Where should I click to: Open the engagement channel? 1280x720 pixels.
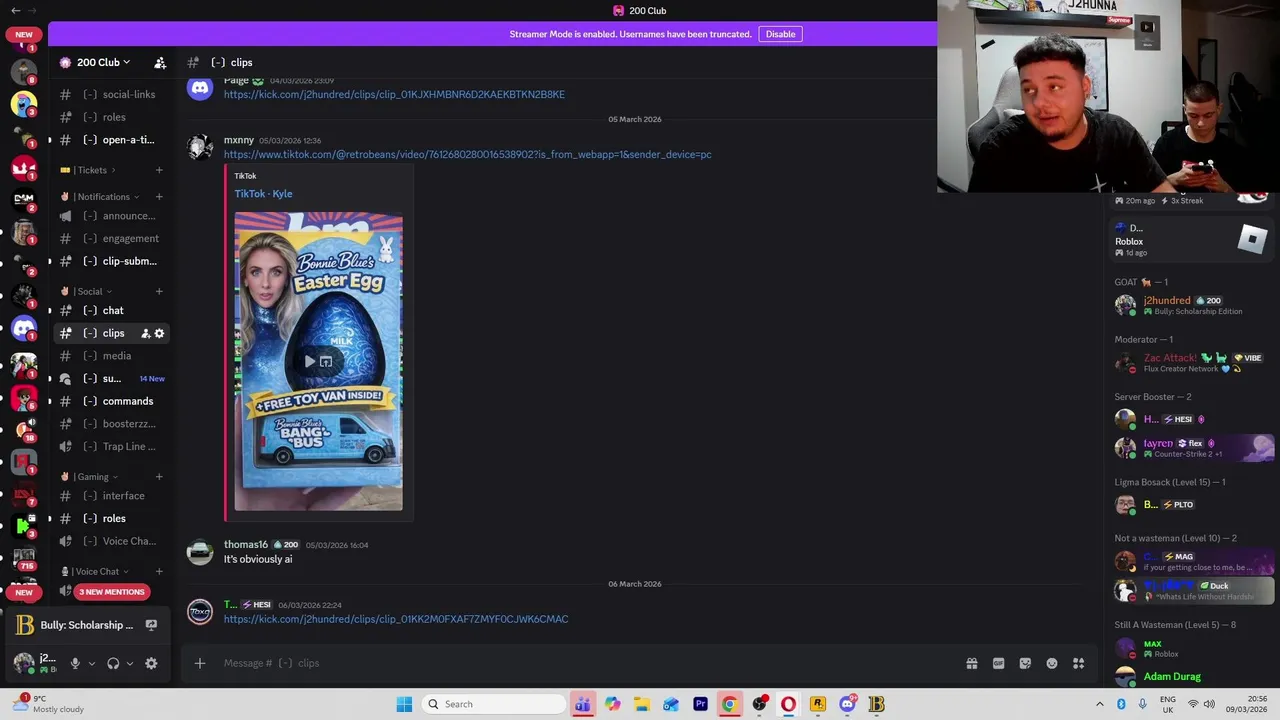coord(110,238)
